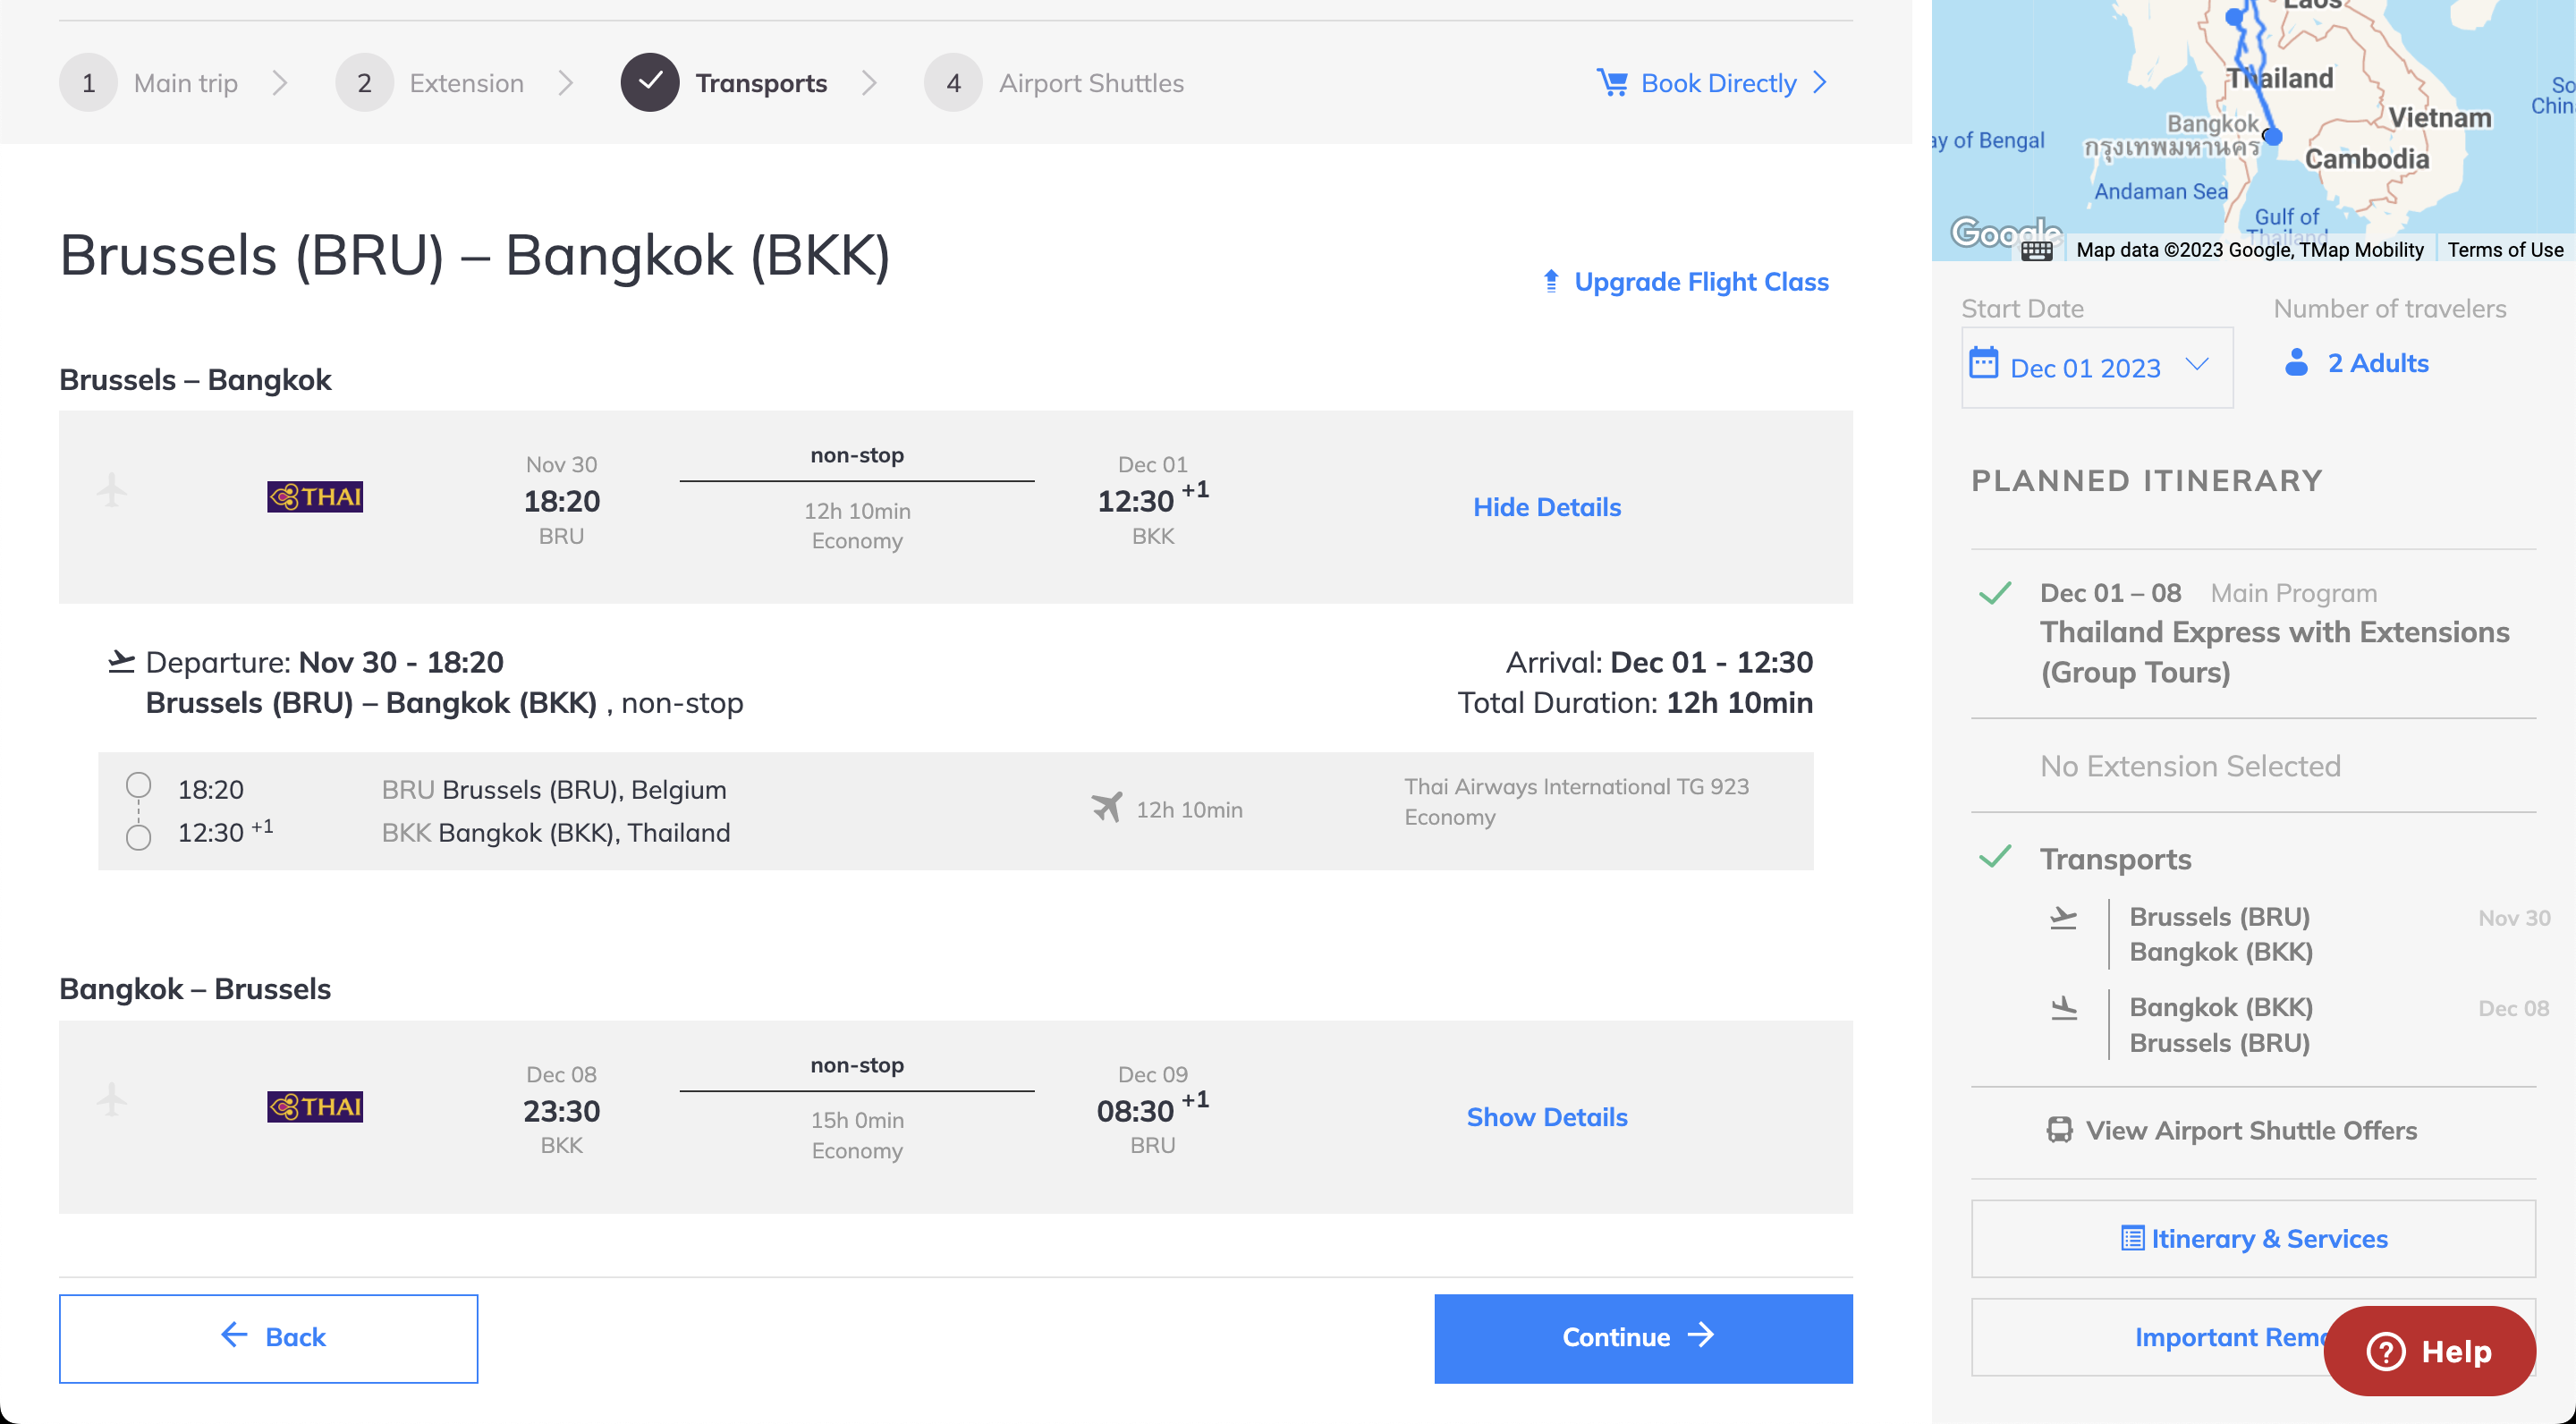The height and width of the screenshot is (1424, 2576).
Task: Click Arrival Dec 01 - 12:30 text
Action: click(x=1659, y=662)
